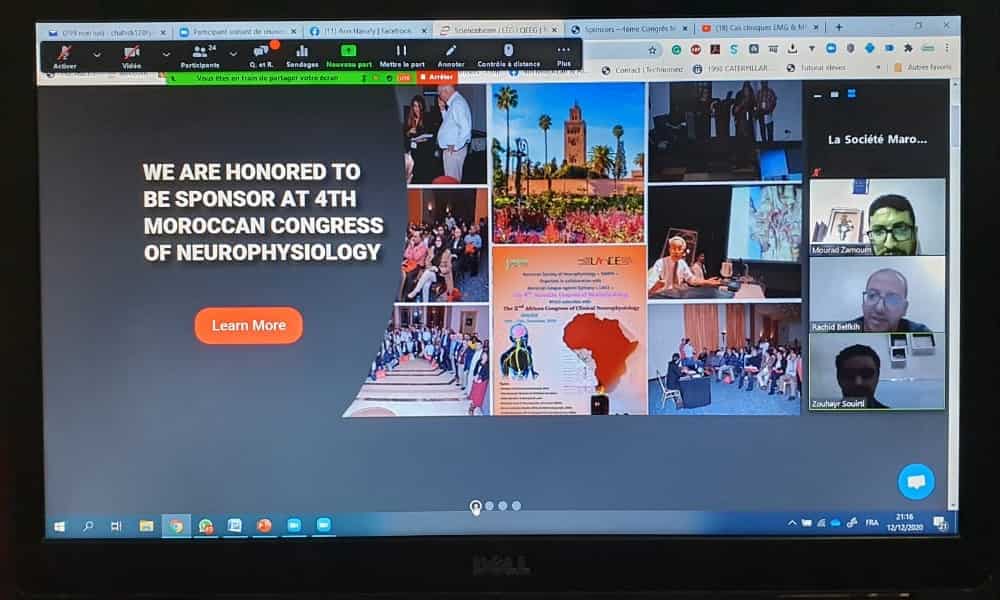
Task: Open the Plus more options menu
Action: pyautogui.click(x=564, y=54)
